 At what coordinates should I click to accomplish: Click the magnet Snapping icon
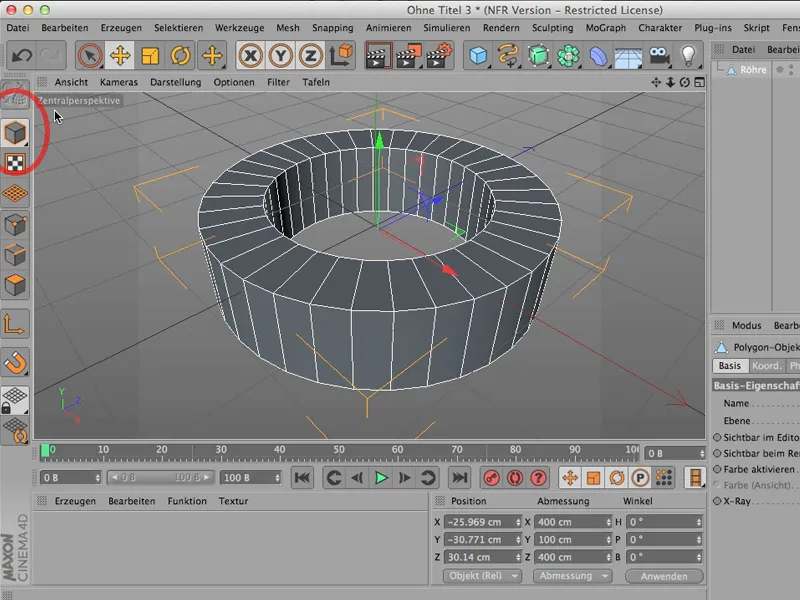coord(16,363)
